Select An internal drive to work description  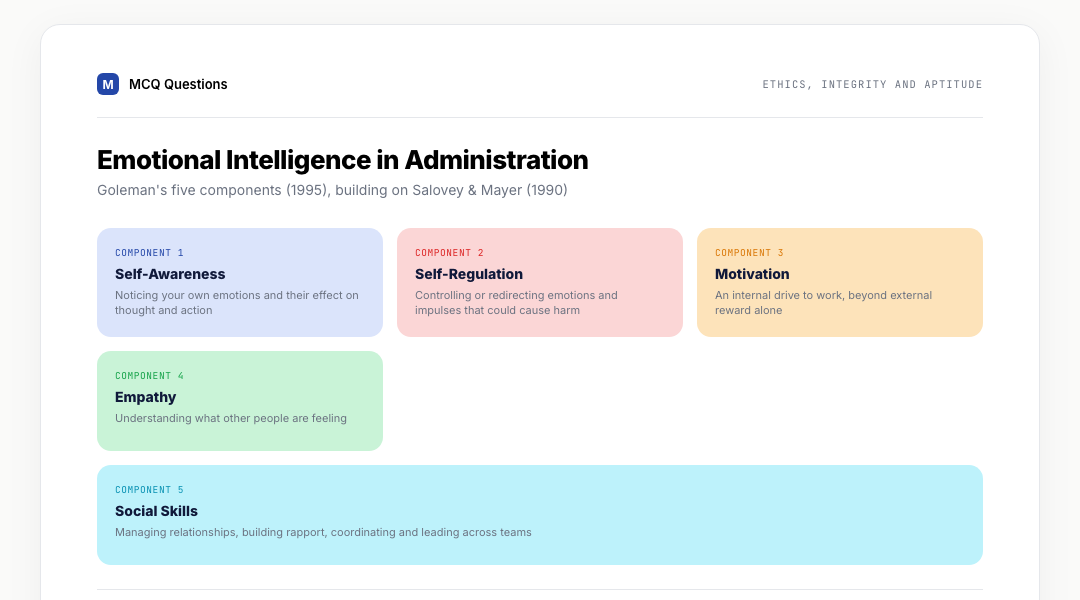point(823,302)
